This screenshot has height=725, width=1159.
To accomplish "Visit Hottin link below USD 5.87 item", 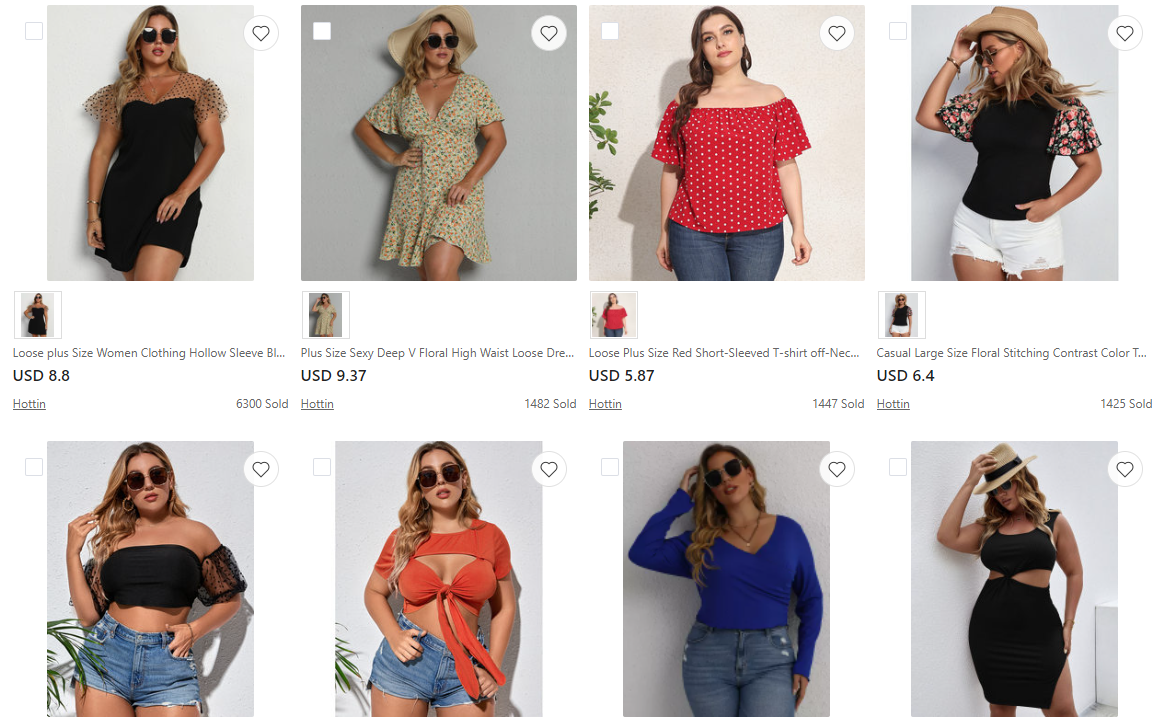I will [605, 404].
